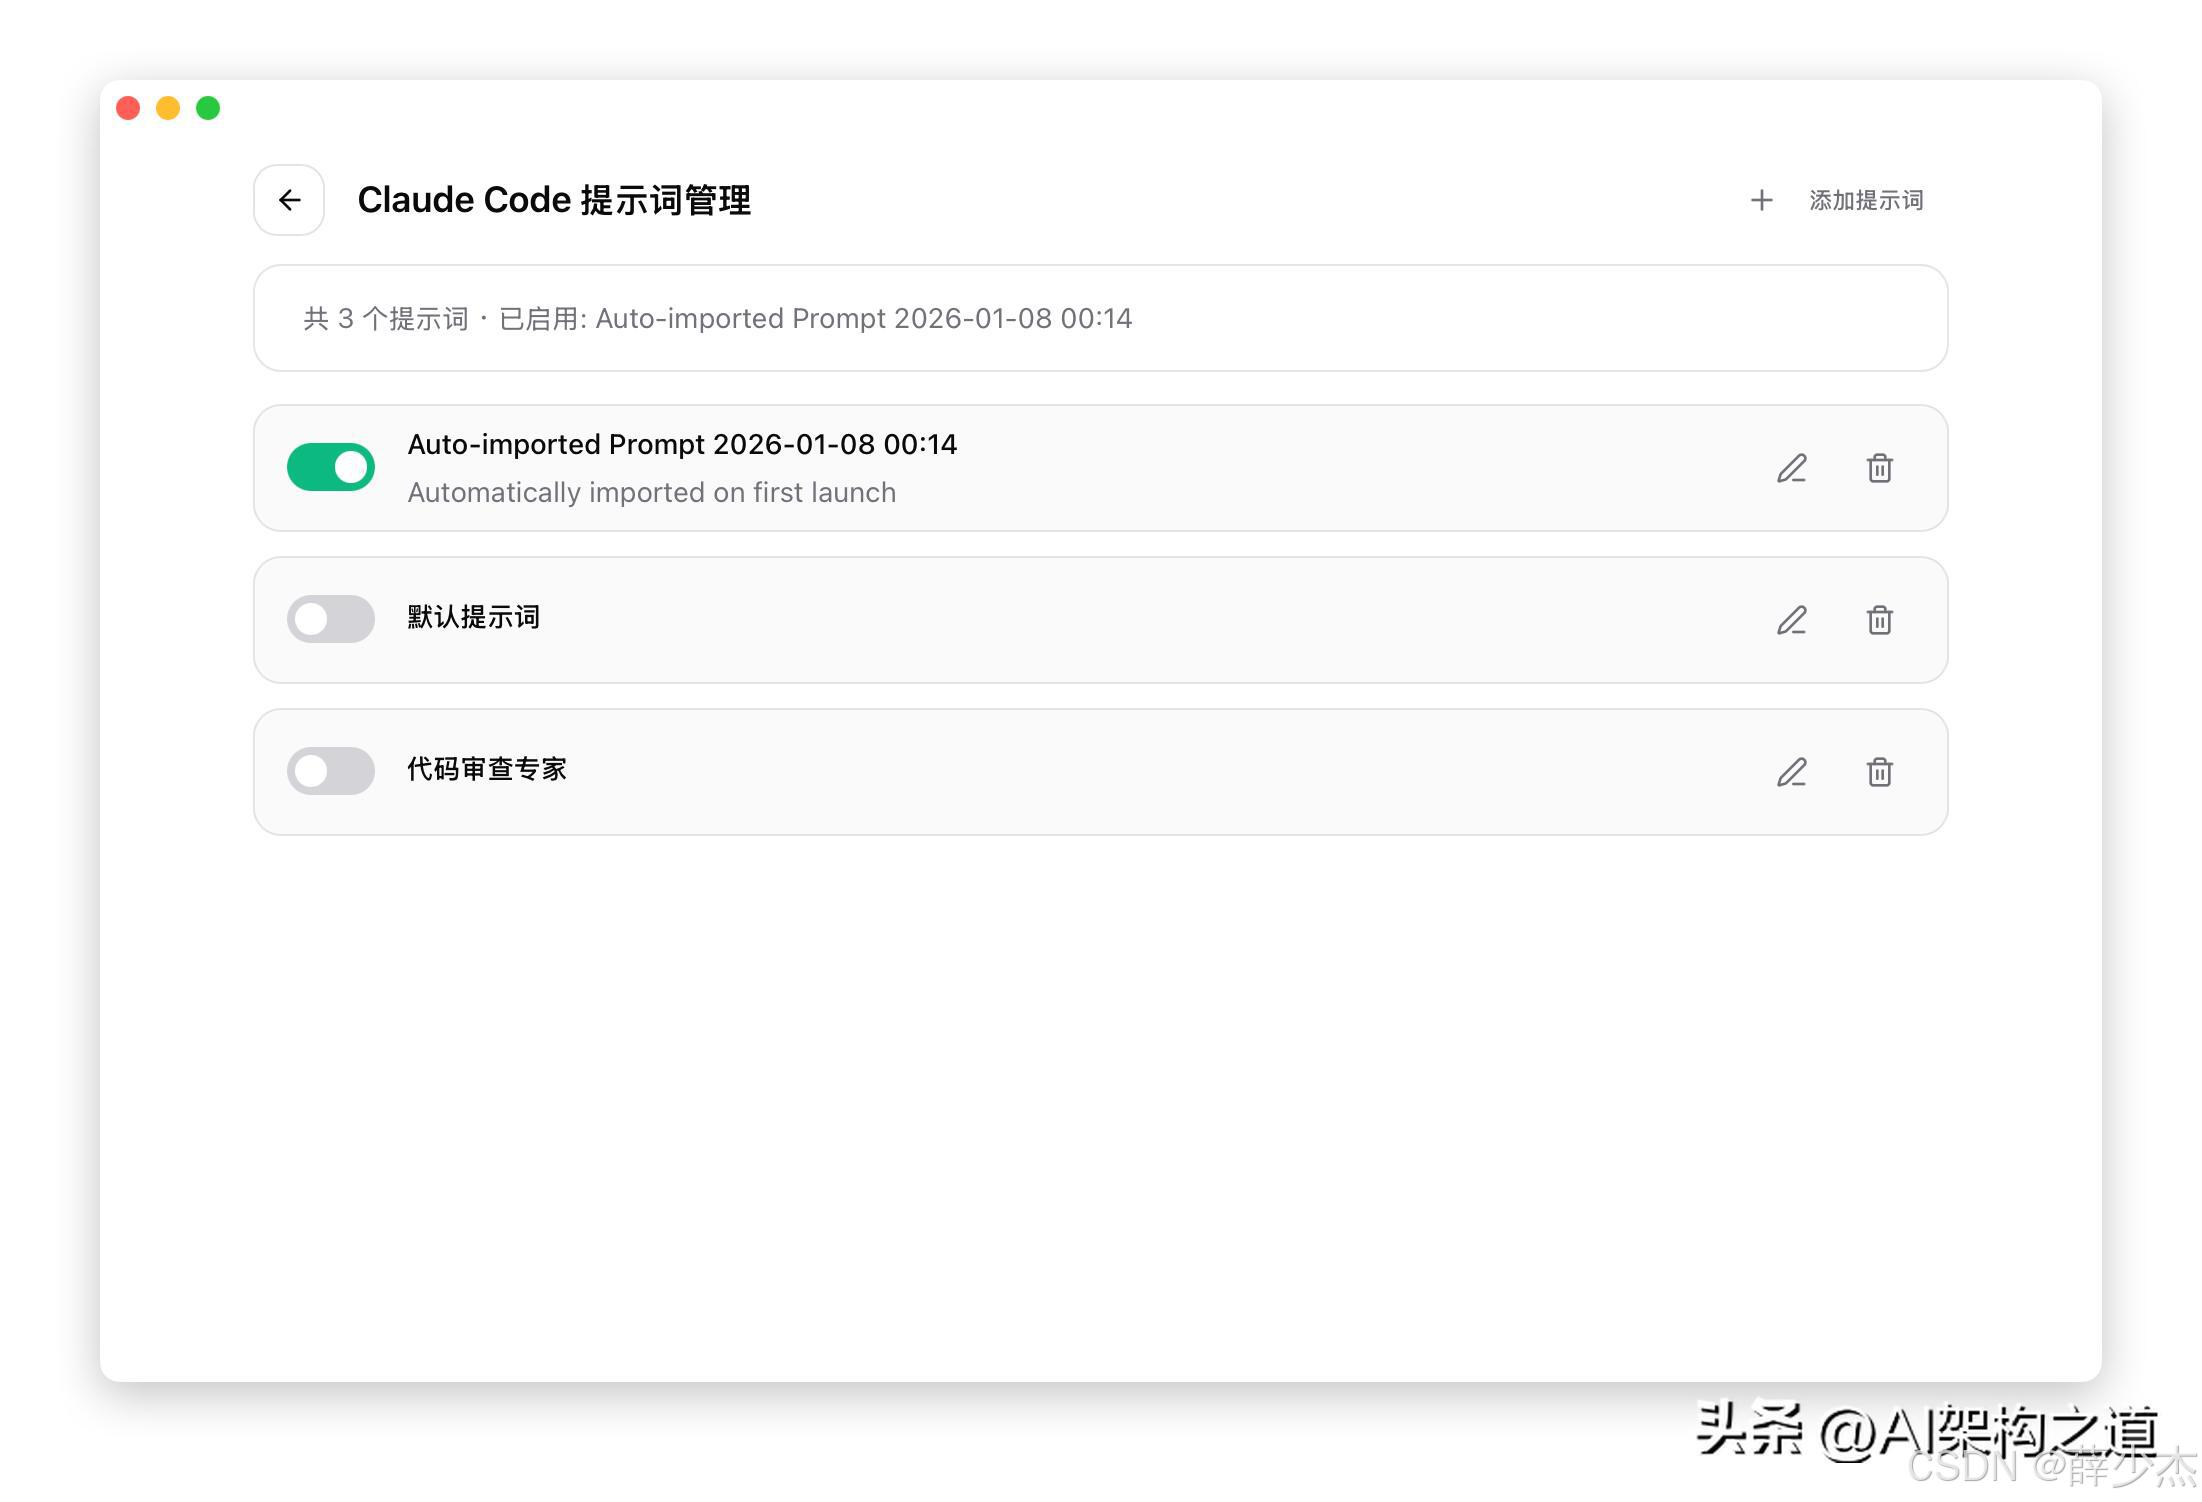Remove the 代码审查专家 prompt
The image size is (2202, 1502).
(x=1880, y=772)
